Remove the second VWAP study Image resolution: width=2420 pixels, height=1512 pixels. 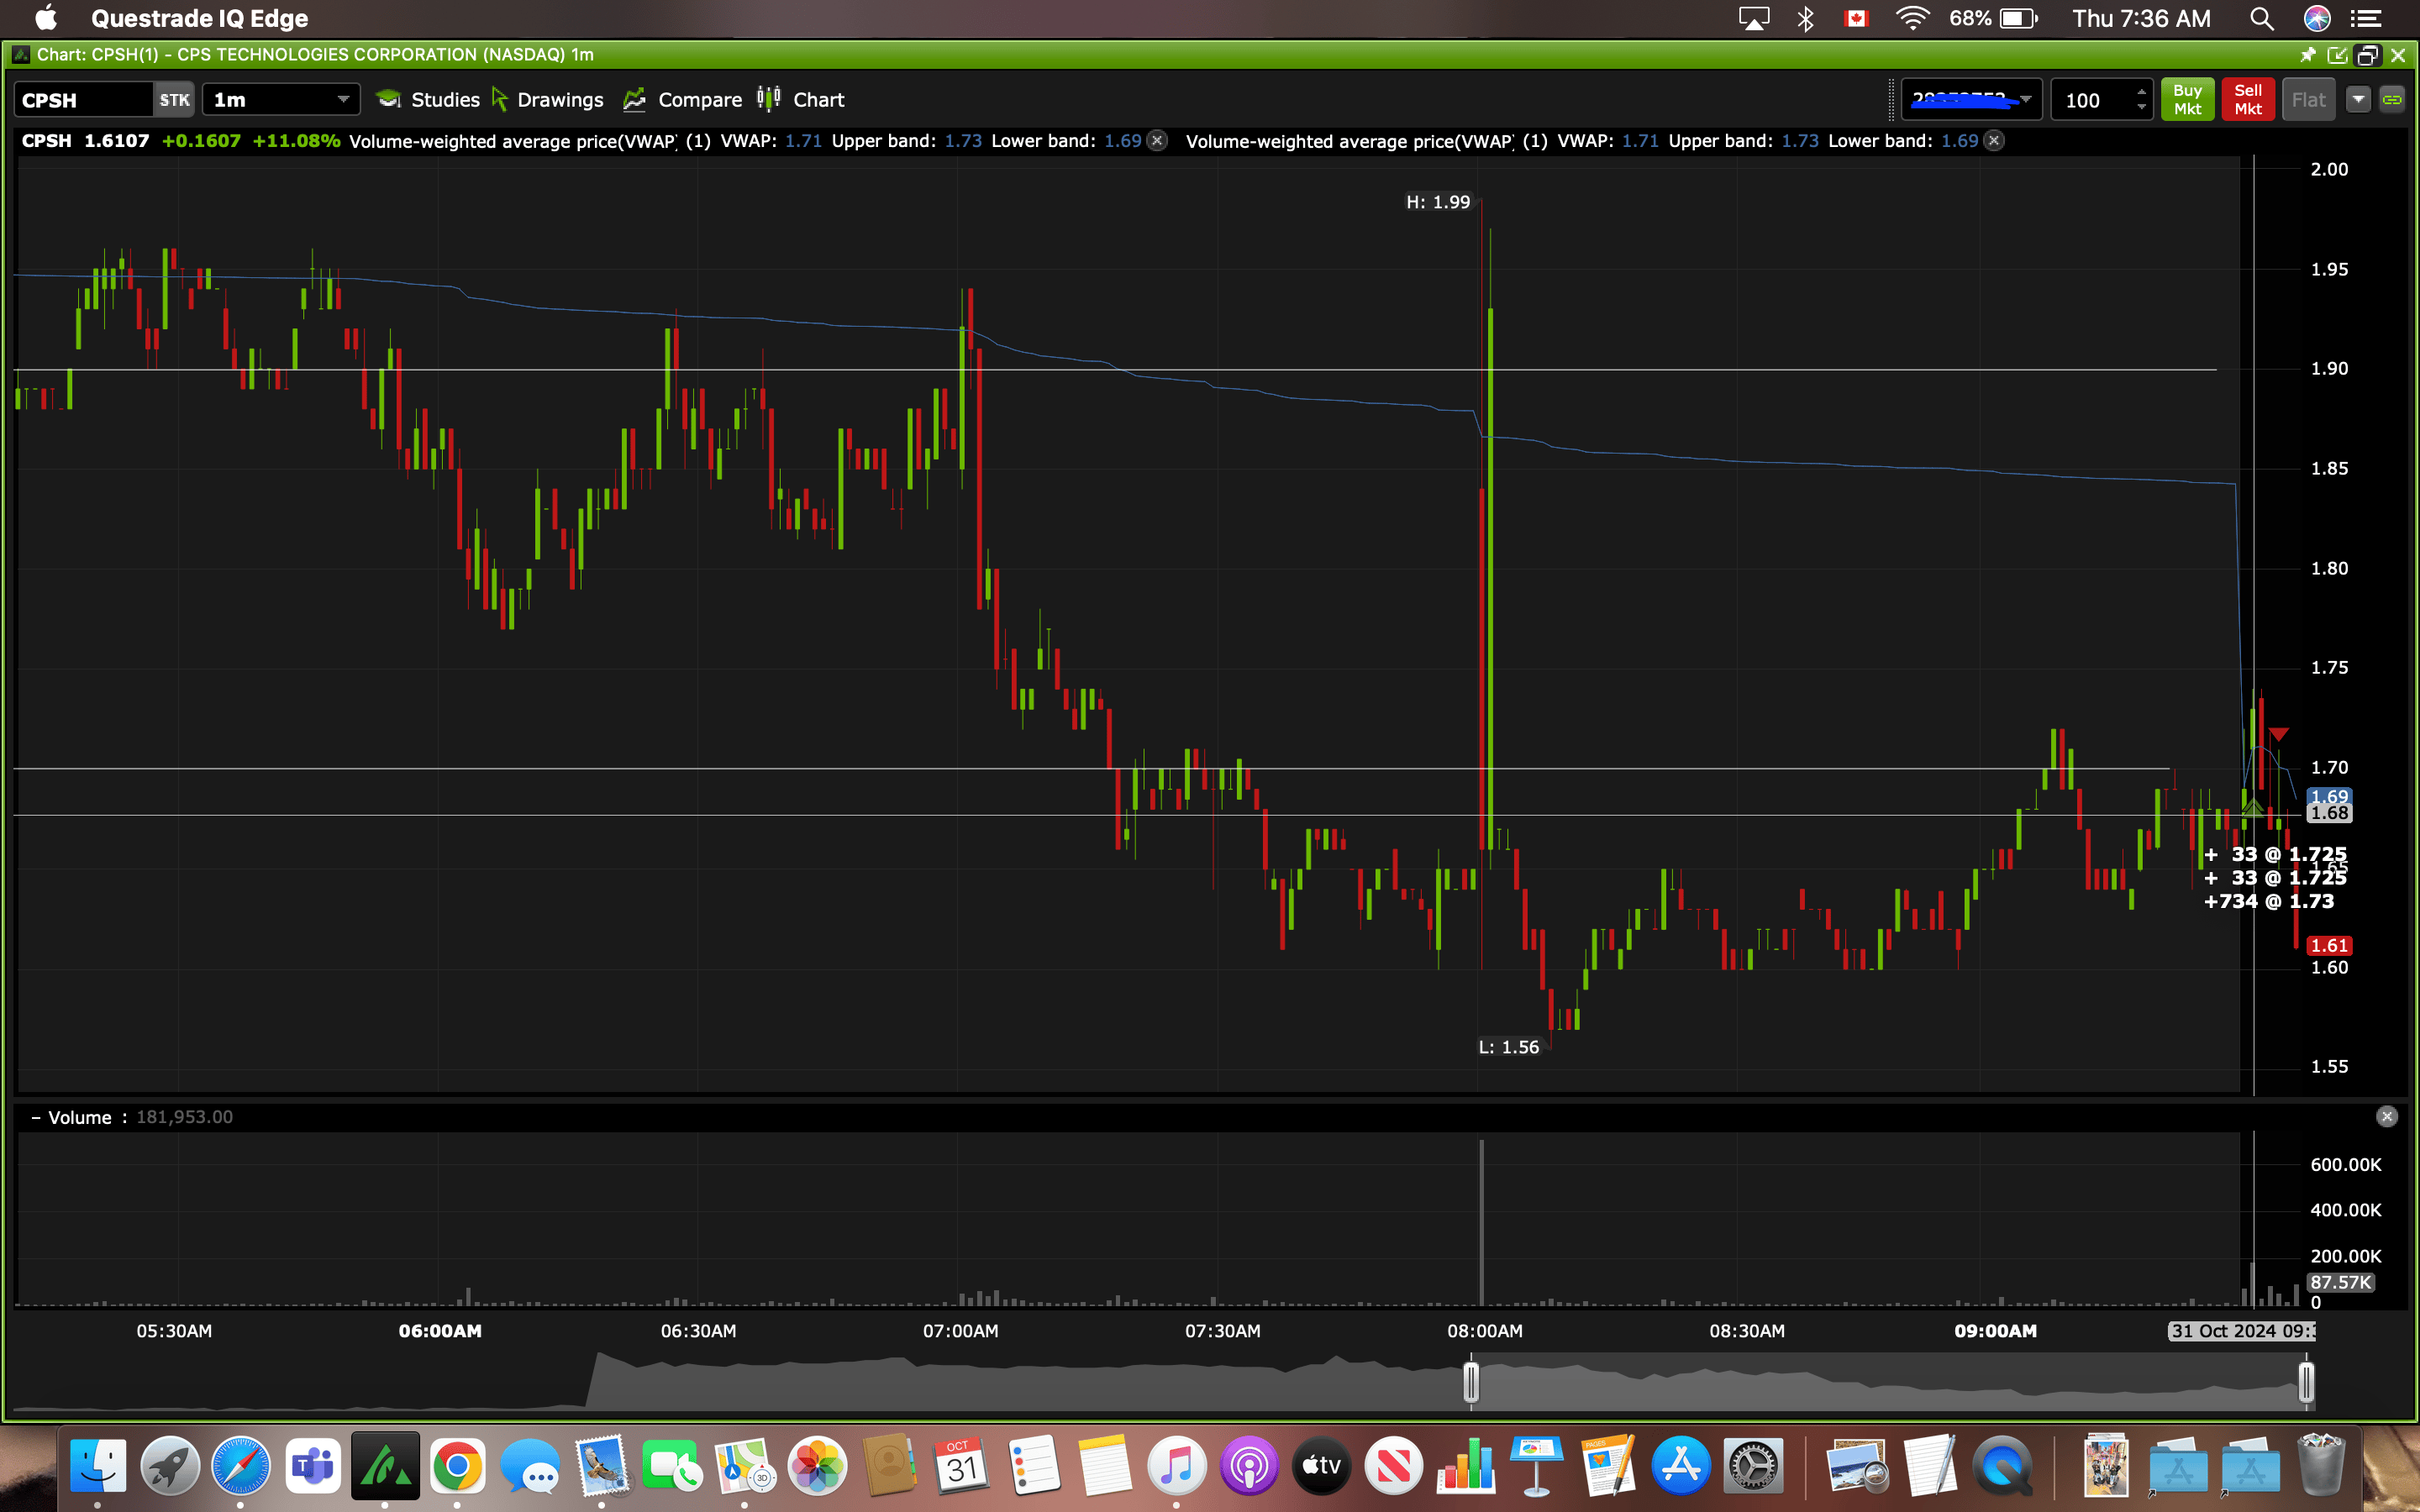pyautogui.click(x=1994, y=141)
